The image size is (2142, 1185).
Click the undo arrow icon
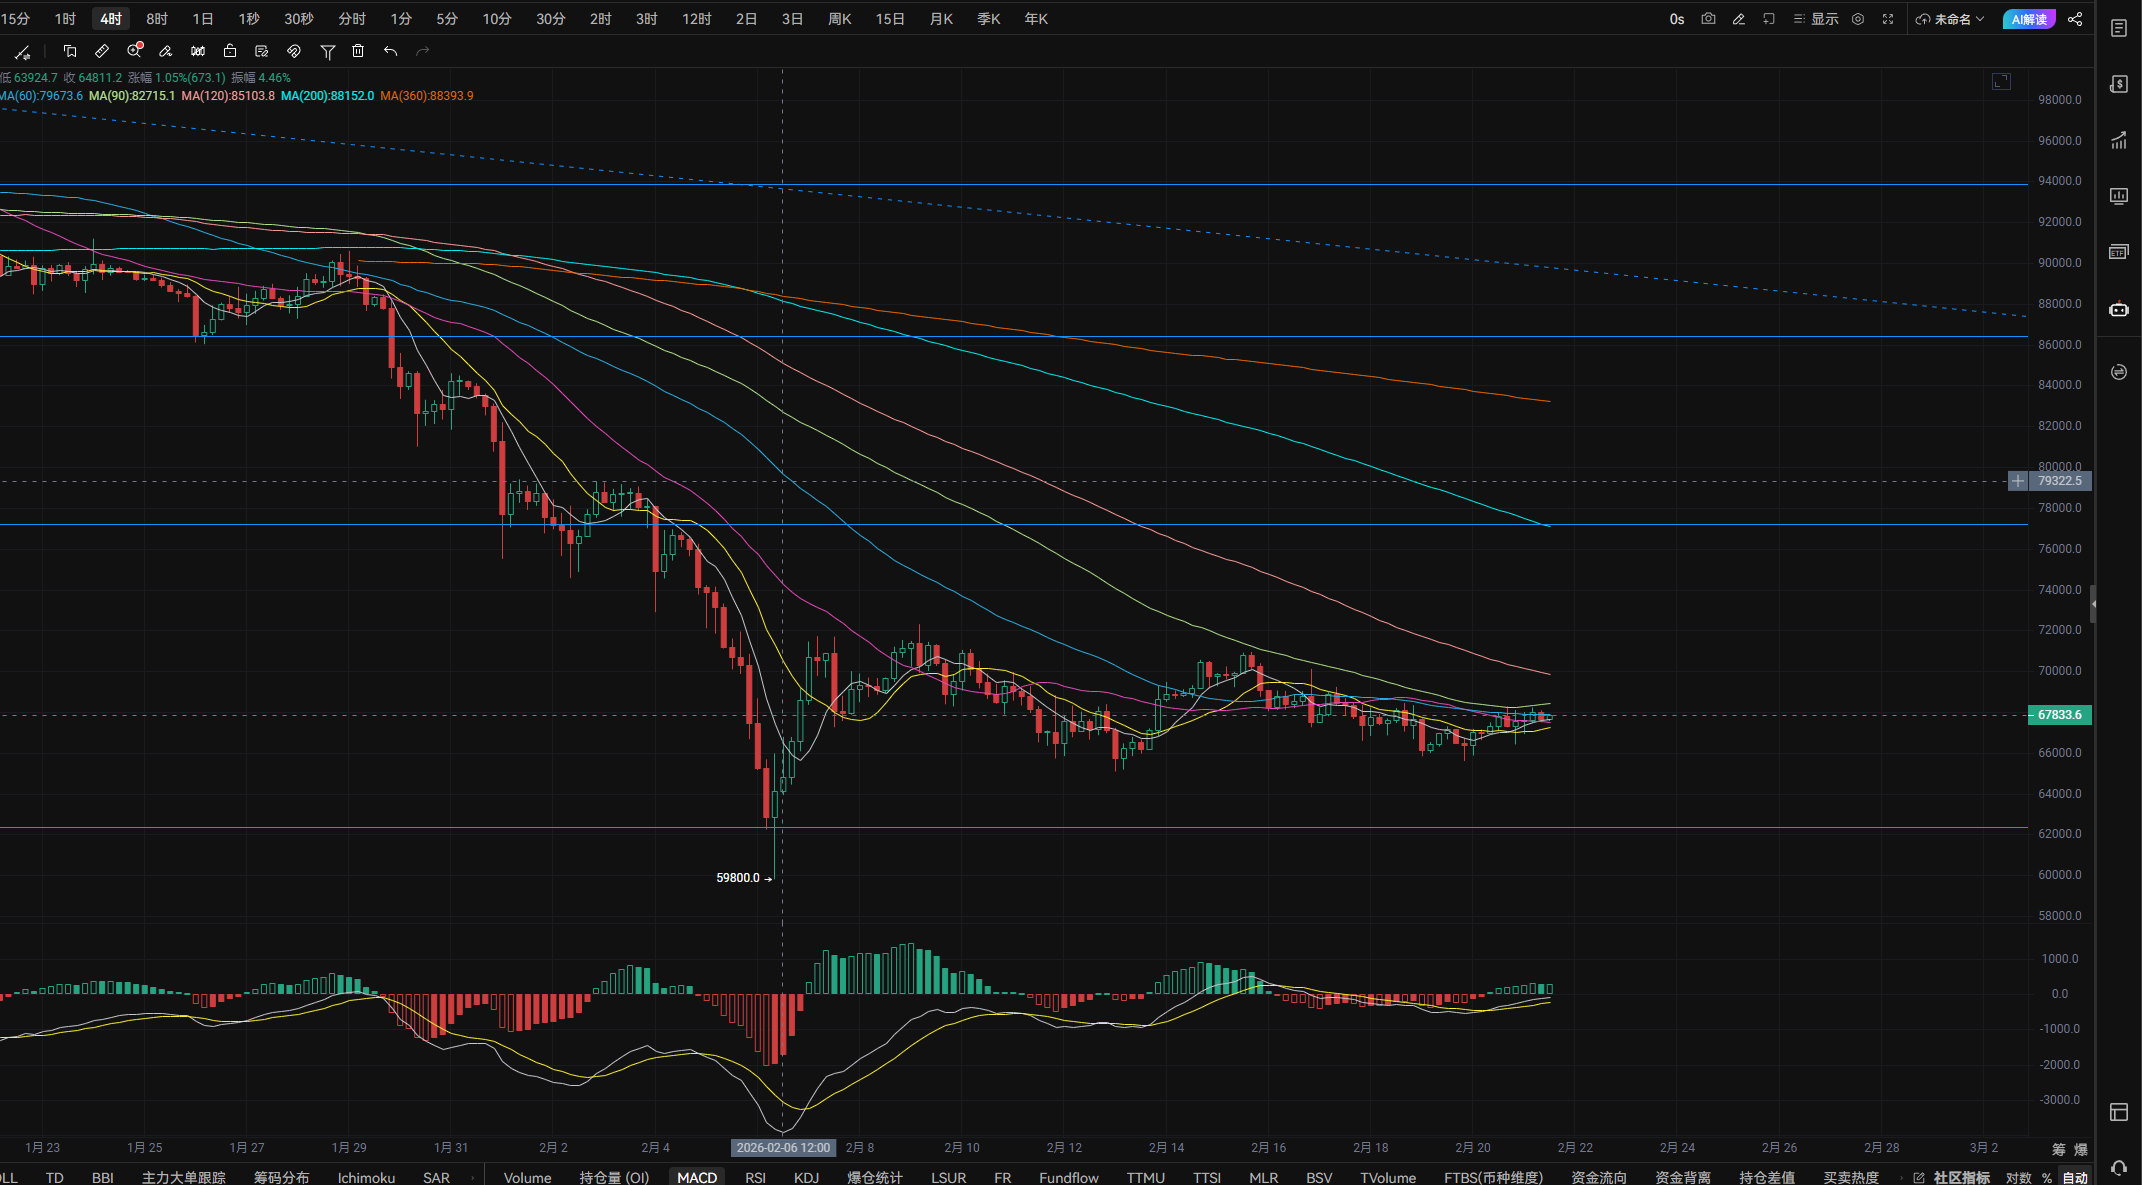(x=390, y=51)
